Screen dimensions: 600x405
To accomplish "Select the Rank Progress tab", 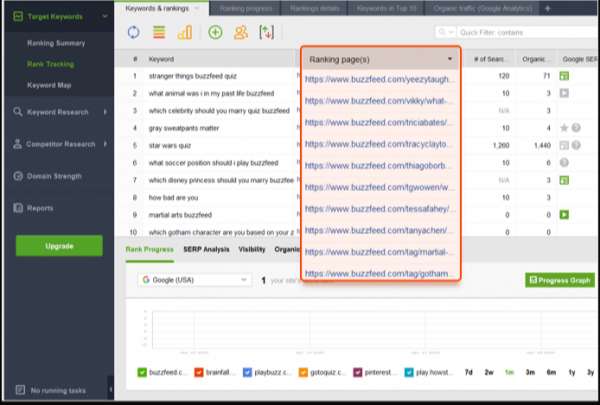I will pyautogui.click(x=150, y=250).
